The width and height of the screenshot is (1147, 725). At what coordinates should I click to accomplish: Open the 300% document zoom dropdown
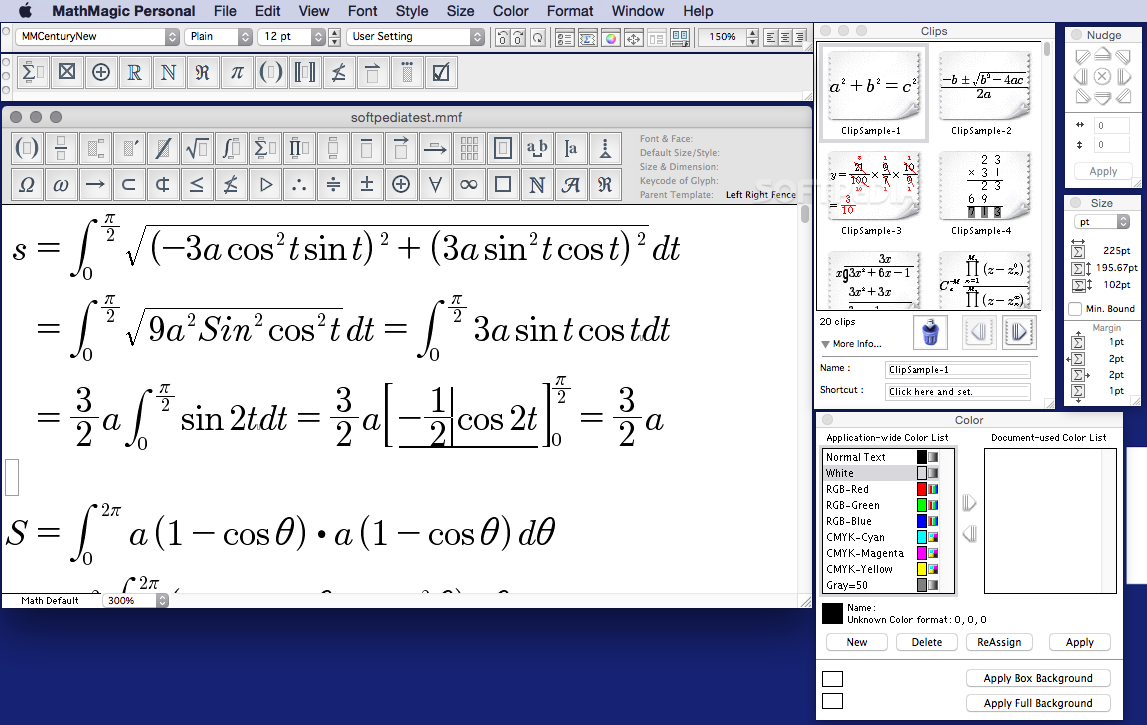[135, 601]
